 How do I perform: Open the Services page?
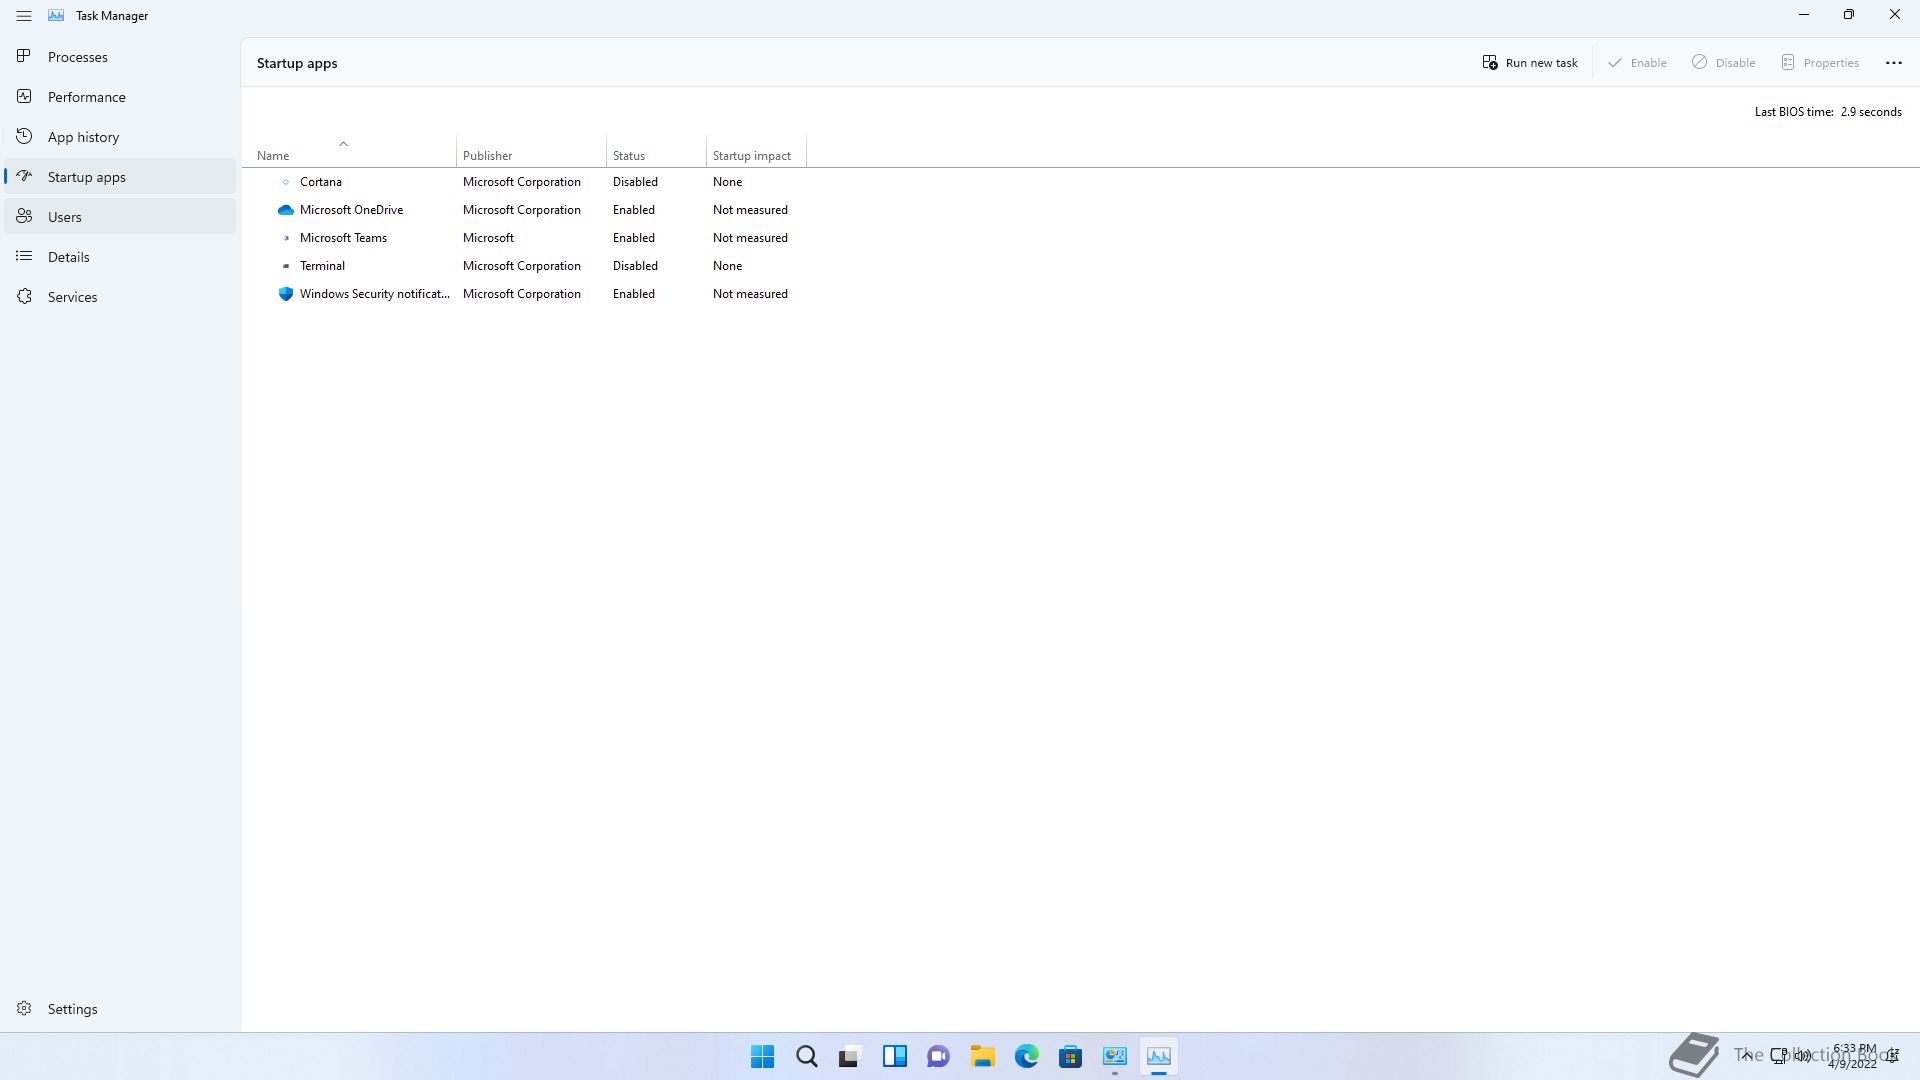(x=120, y=297)
